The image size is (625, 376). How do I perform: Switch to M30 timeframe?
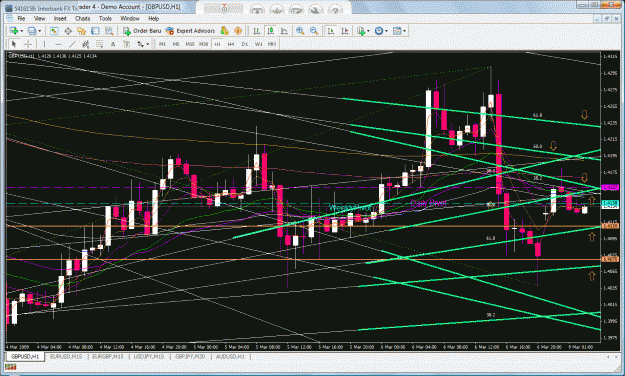pyautogui.click(x=204, y=44)
